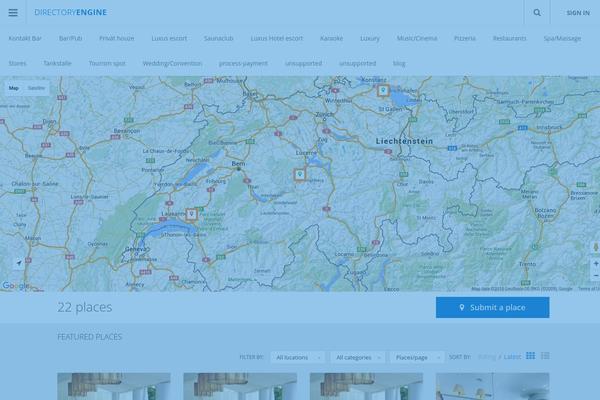Open the Kontakt Bar category

pos(25,38)
